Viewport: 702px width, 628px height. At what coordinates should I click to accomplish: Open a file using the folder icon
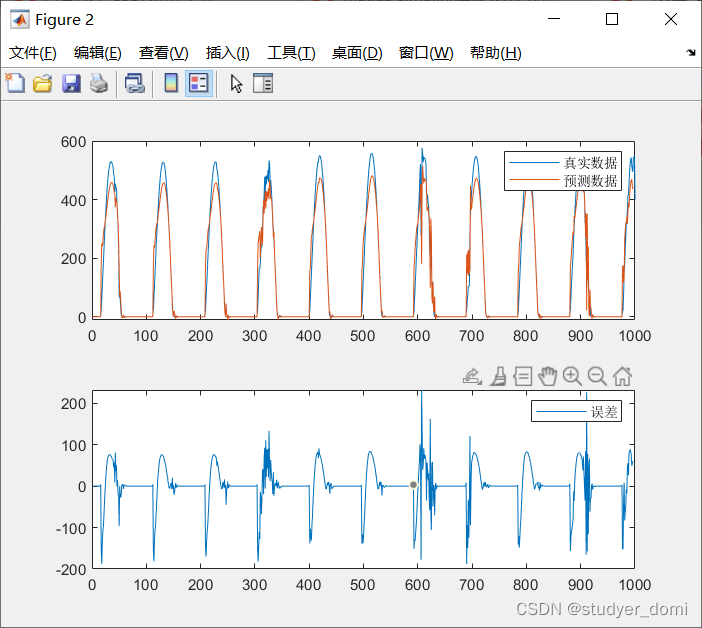tap(43, 83)
